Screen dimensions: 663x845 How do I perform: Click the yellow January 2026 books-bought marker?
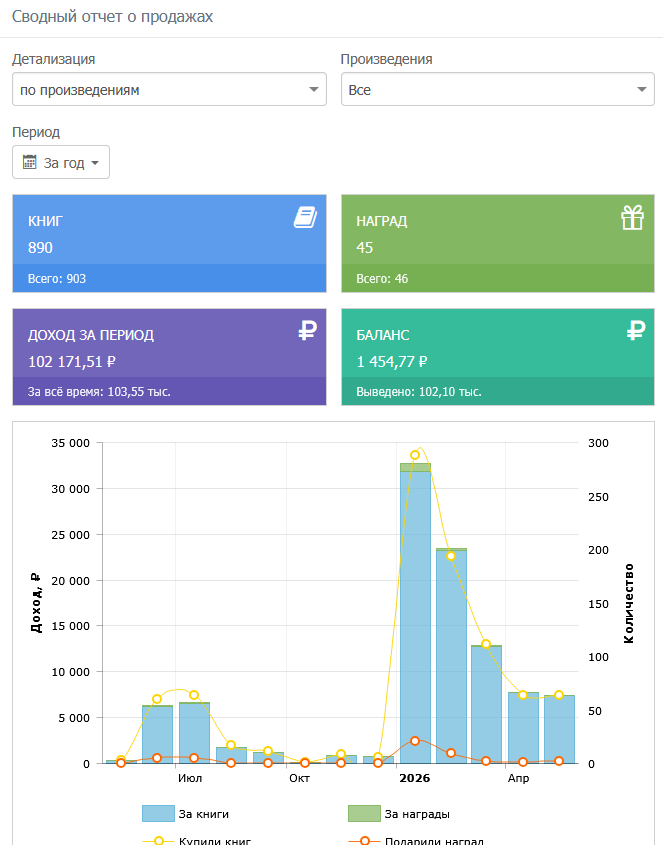(415, 455)
